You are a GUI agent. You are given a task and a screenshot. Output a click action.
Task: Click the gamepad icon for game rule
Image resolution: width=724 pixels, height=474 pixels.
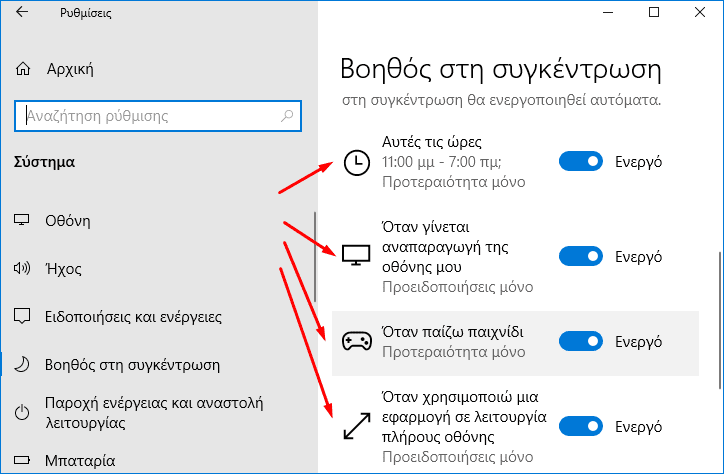pyautogui.click(x=356, y=341)
